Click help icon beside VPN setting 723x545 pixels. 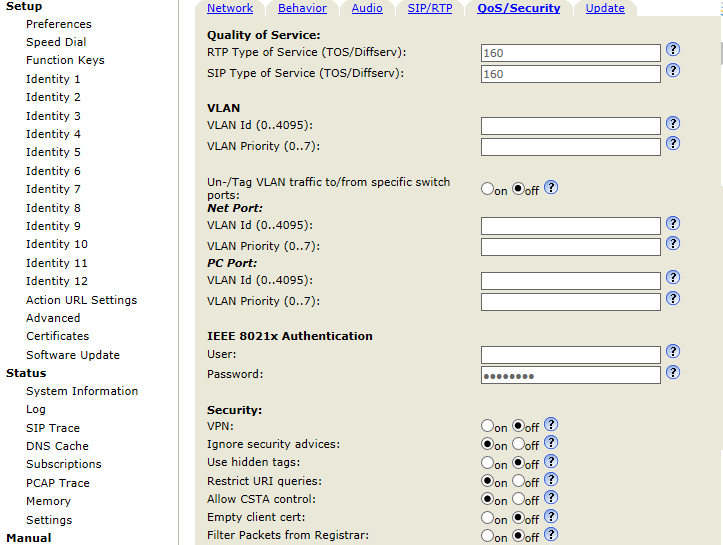[551, 425]
